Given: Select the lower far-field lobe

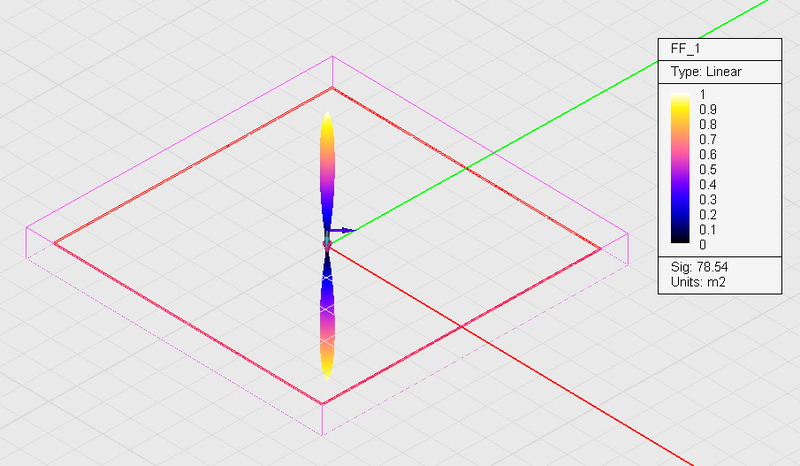Looking at the screenshot, I should click(x=327, y=316).
